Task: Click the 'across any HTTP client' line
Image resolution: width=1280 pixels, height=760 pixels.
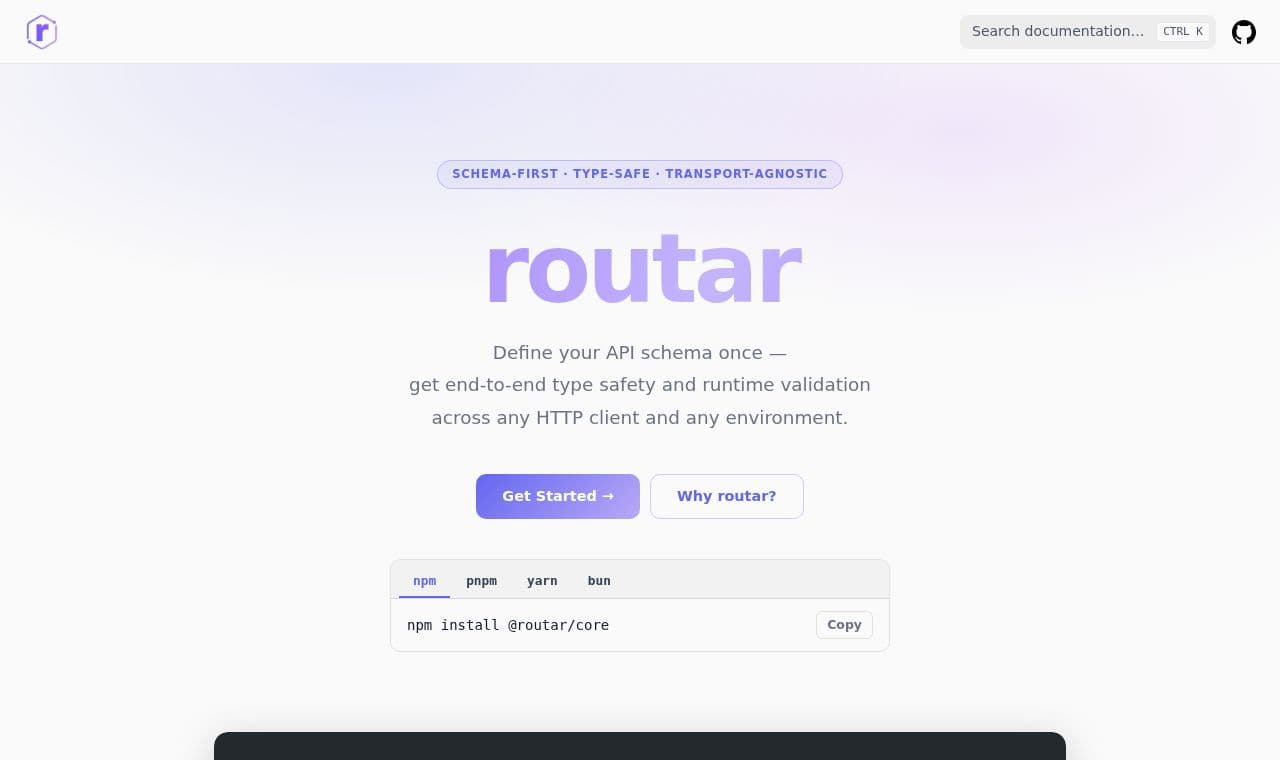Action: point(640,418)
